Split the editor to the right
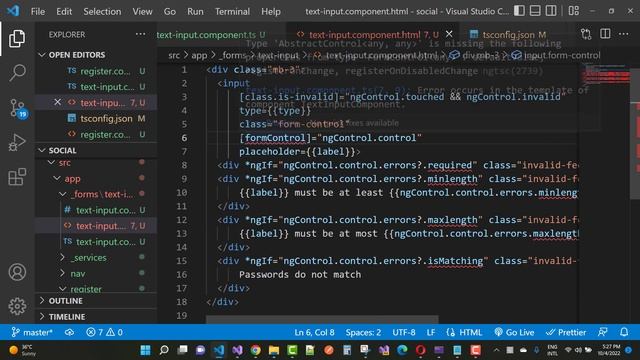This screenshot has height=360, width=640. (x=605, y=34)
